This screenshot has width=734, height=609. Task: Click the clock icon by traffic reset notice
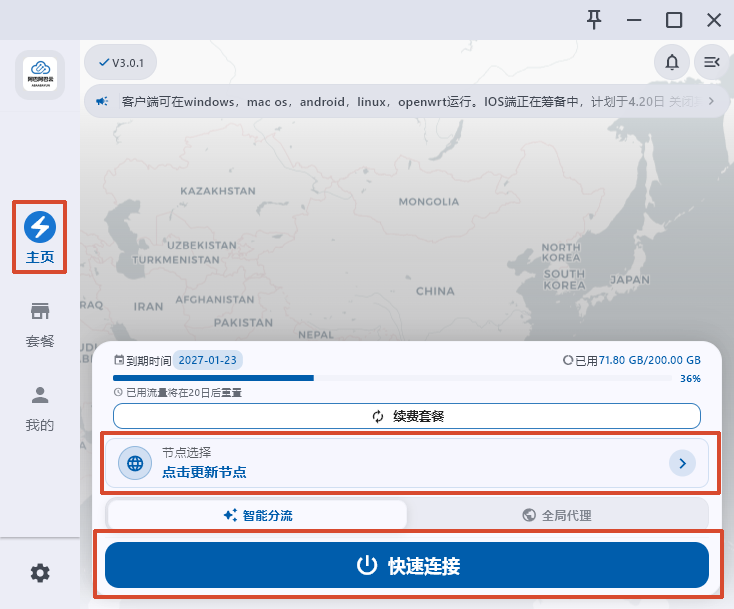click(118, 392)
